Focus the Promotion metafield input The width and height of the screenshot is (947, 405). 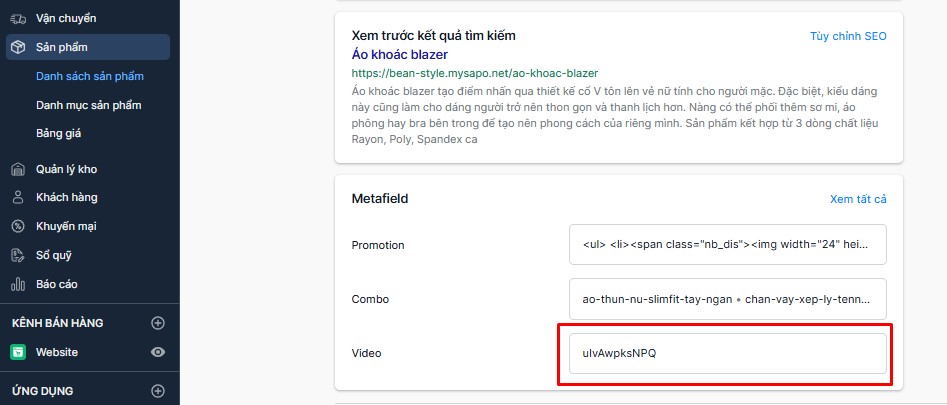point(728,244)
